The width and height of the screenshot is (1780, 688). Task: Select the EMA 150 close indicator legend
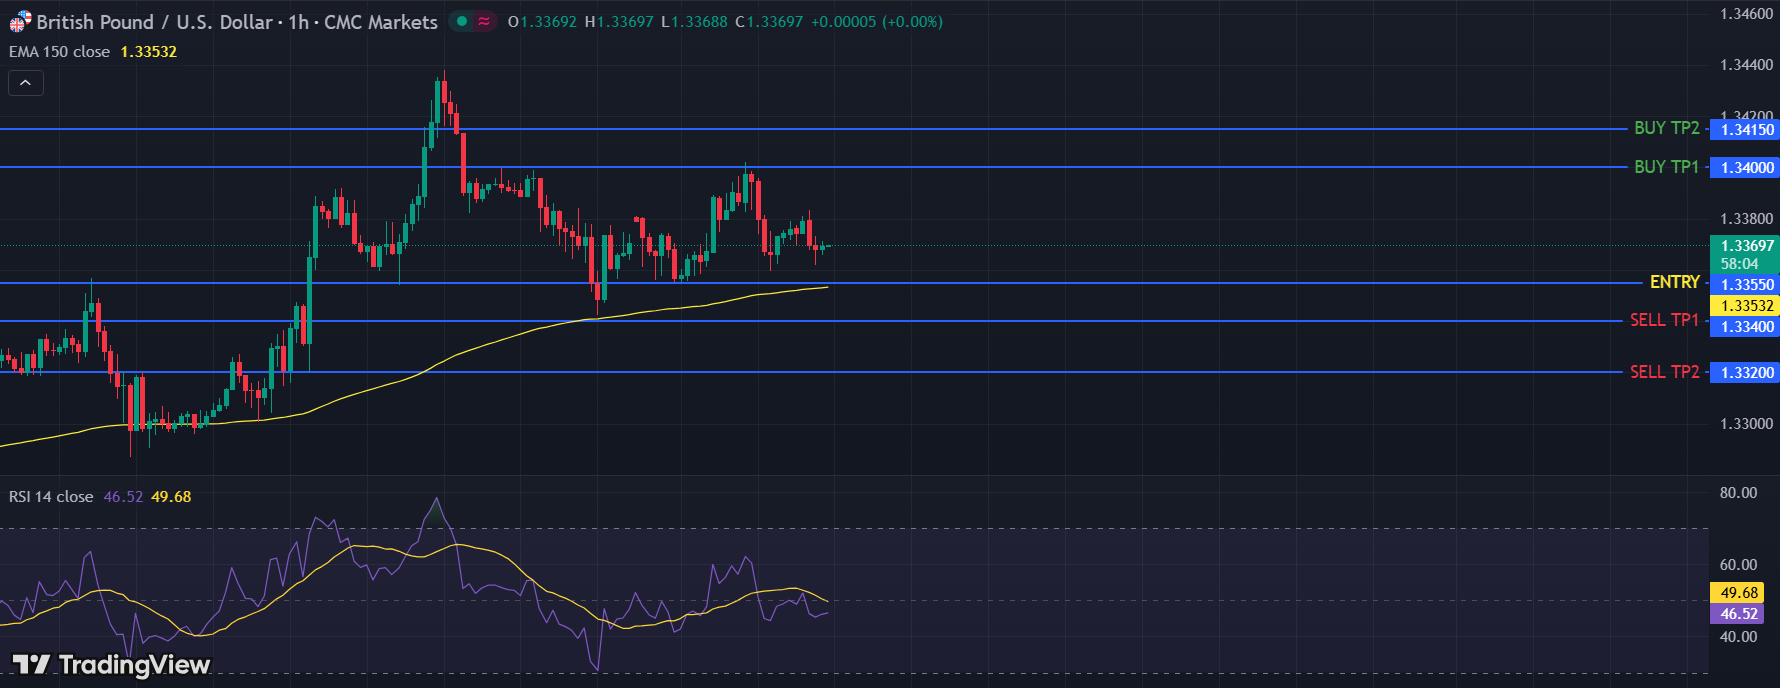[60, 52]
